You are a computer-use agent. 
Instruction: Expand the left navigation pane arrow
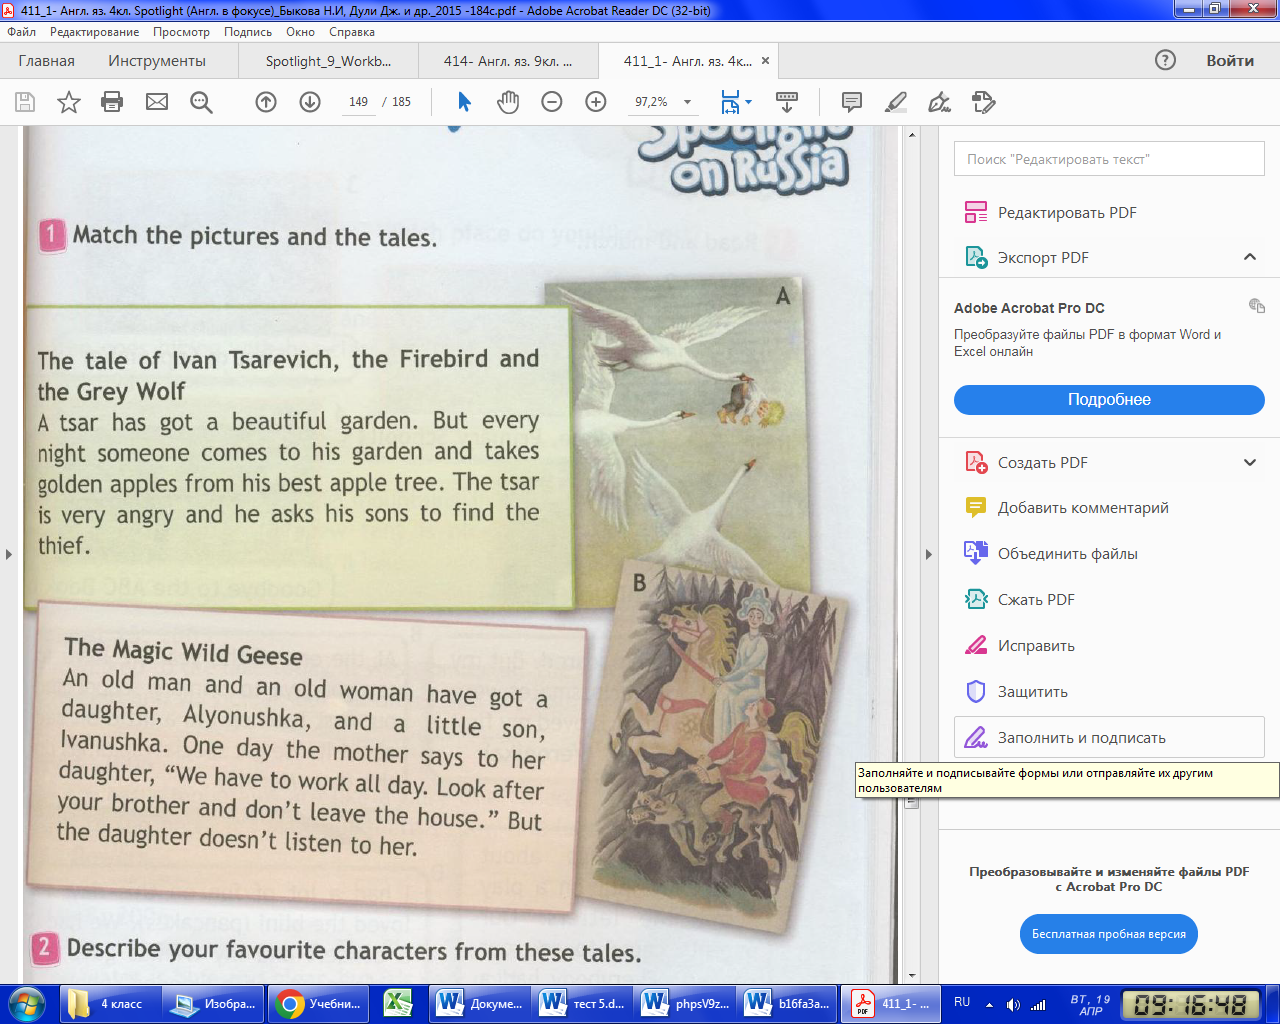click(x=9, y=554)
